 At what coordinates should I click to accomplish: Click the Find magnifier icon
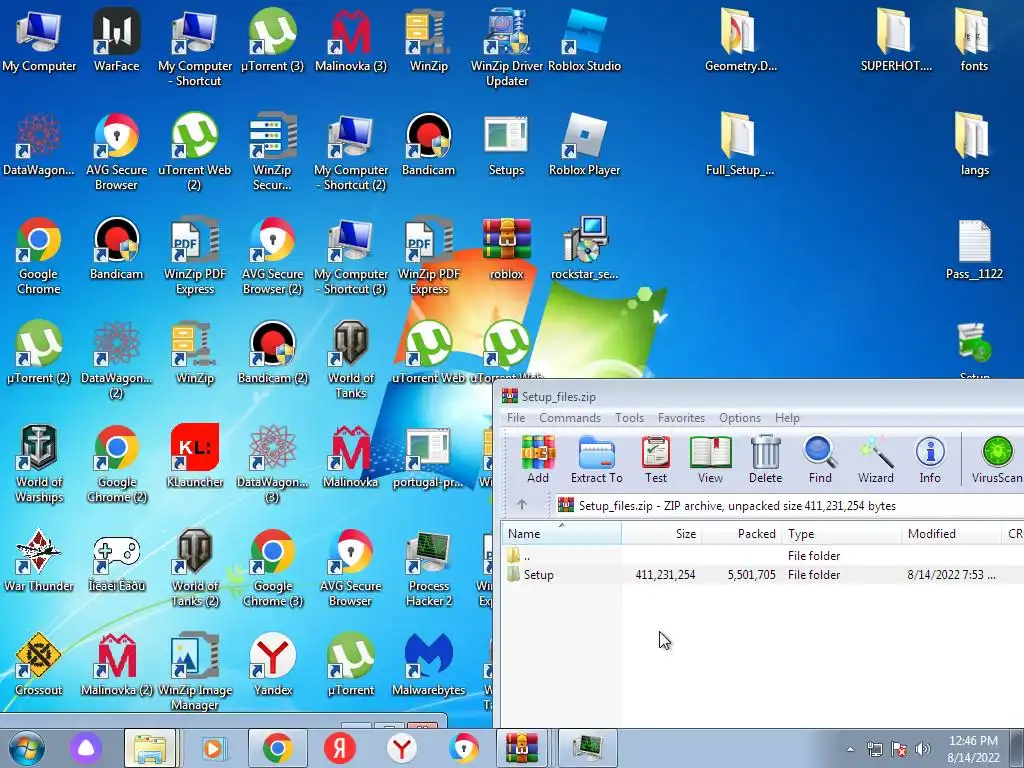point(820,460)
